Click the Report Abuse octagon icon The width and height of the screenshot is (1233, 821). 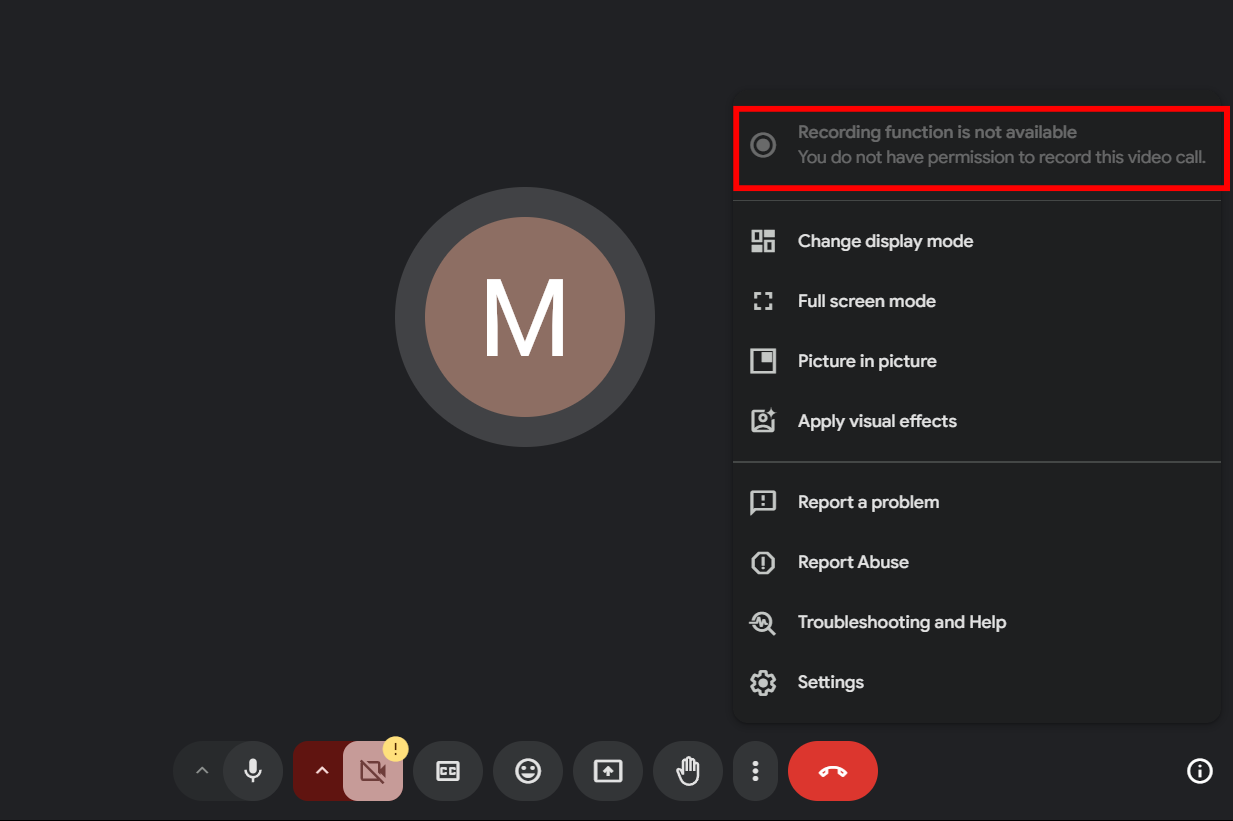click(x=763, y=562)
